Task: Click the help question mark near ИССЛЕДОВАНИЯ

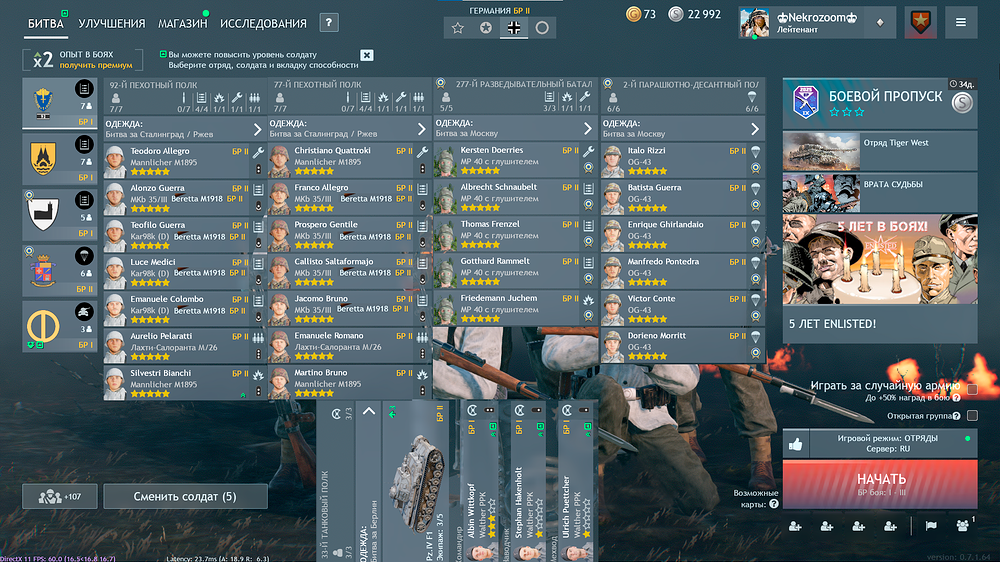Action: 329,23
